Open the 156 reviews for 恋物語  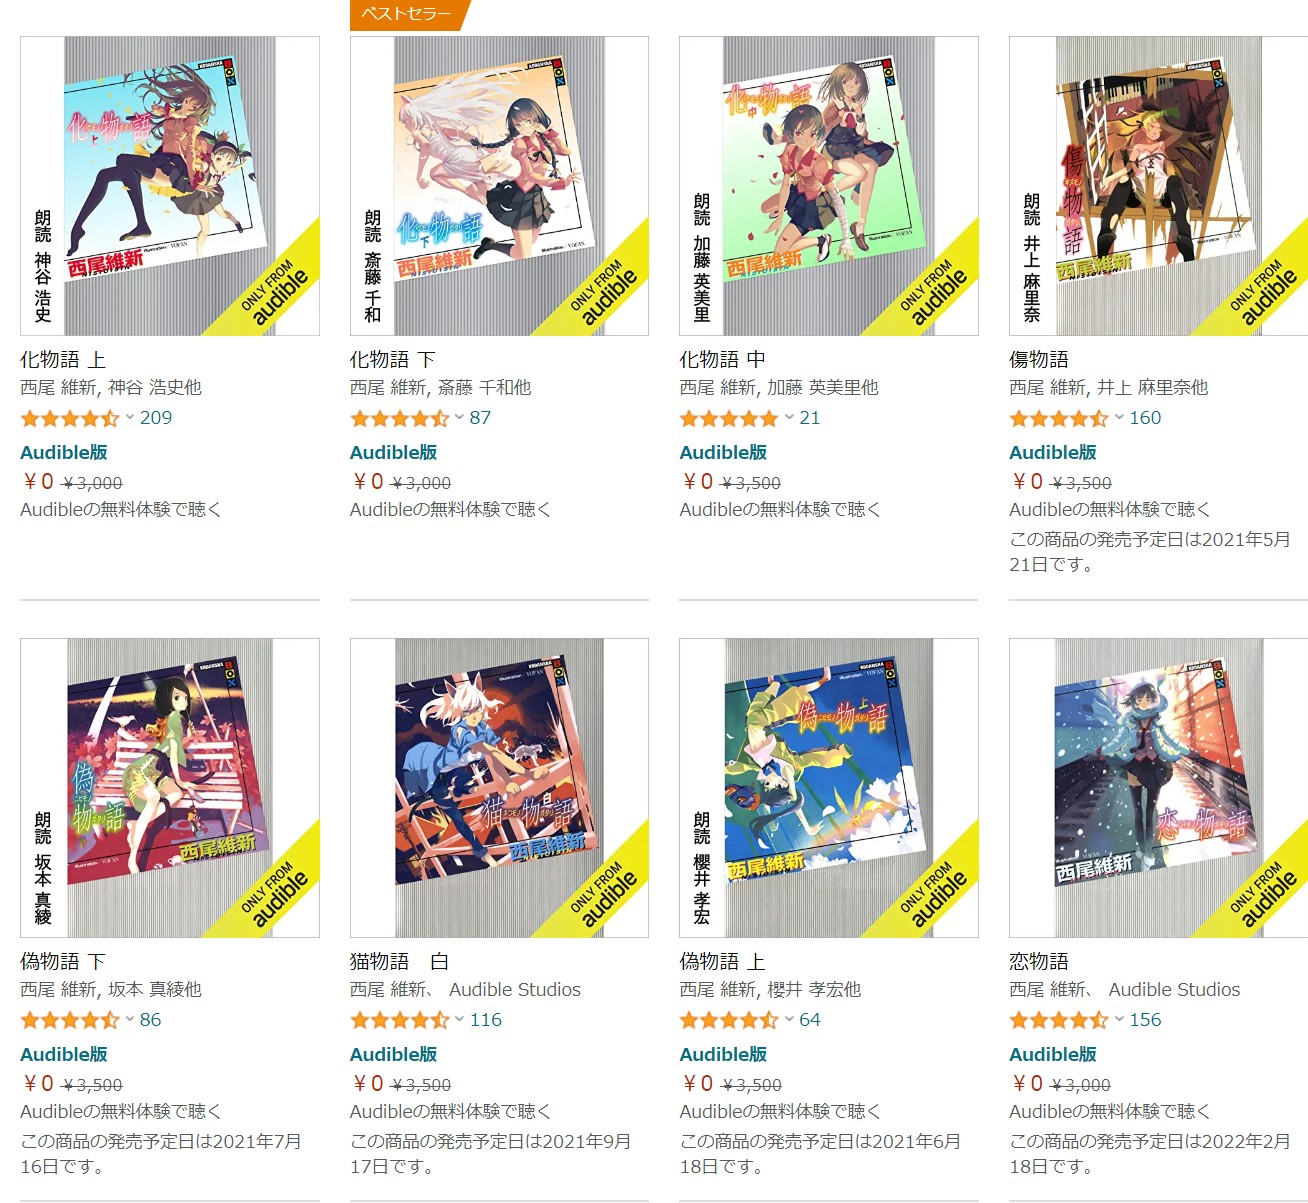[1145, 1020]
